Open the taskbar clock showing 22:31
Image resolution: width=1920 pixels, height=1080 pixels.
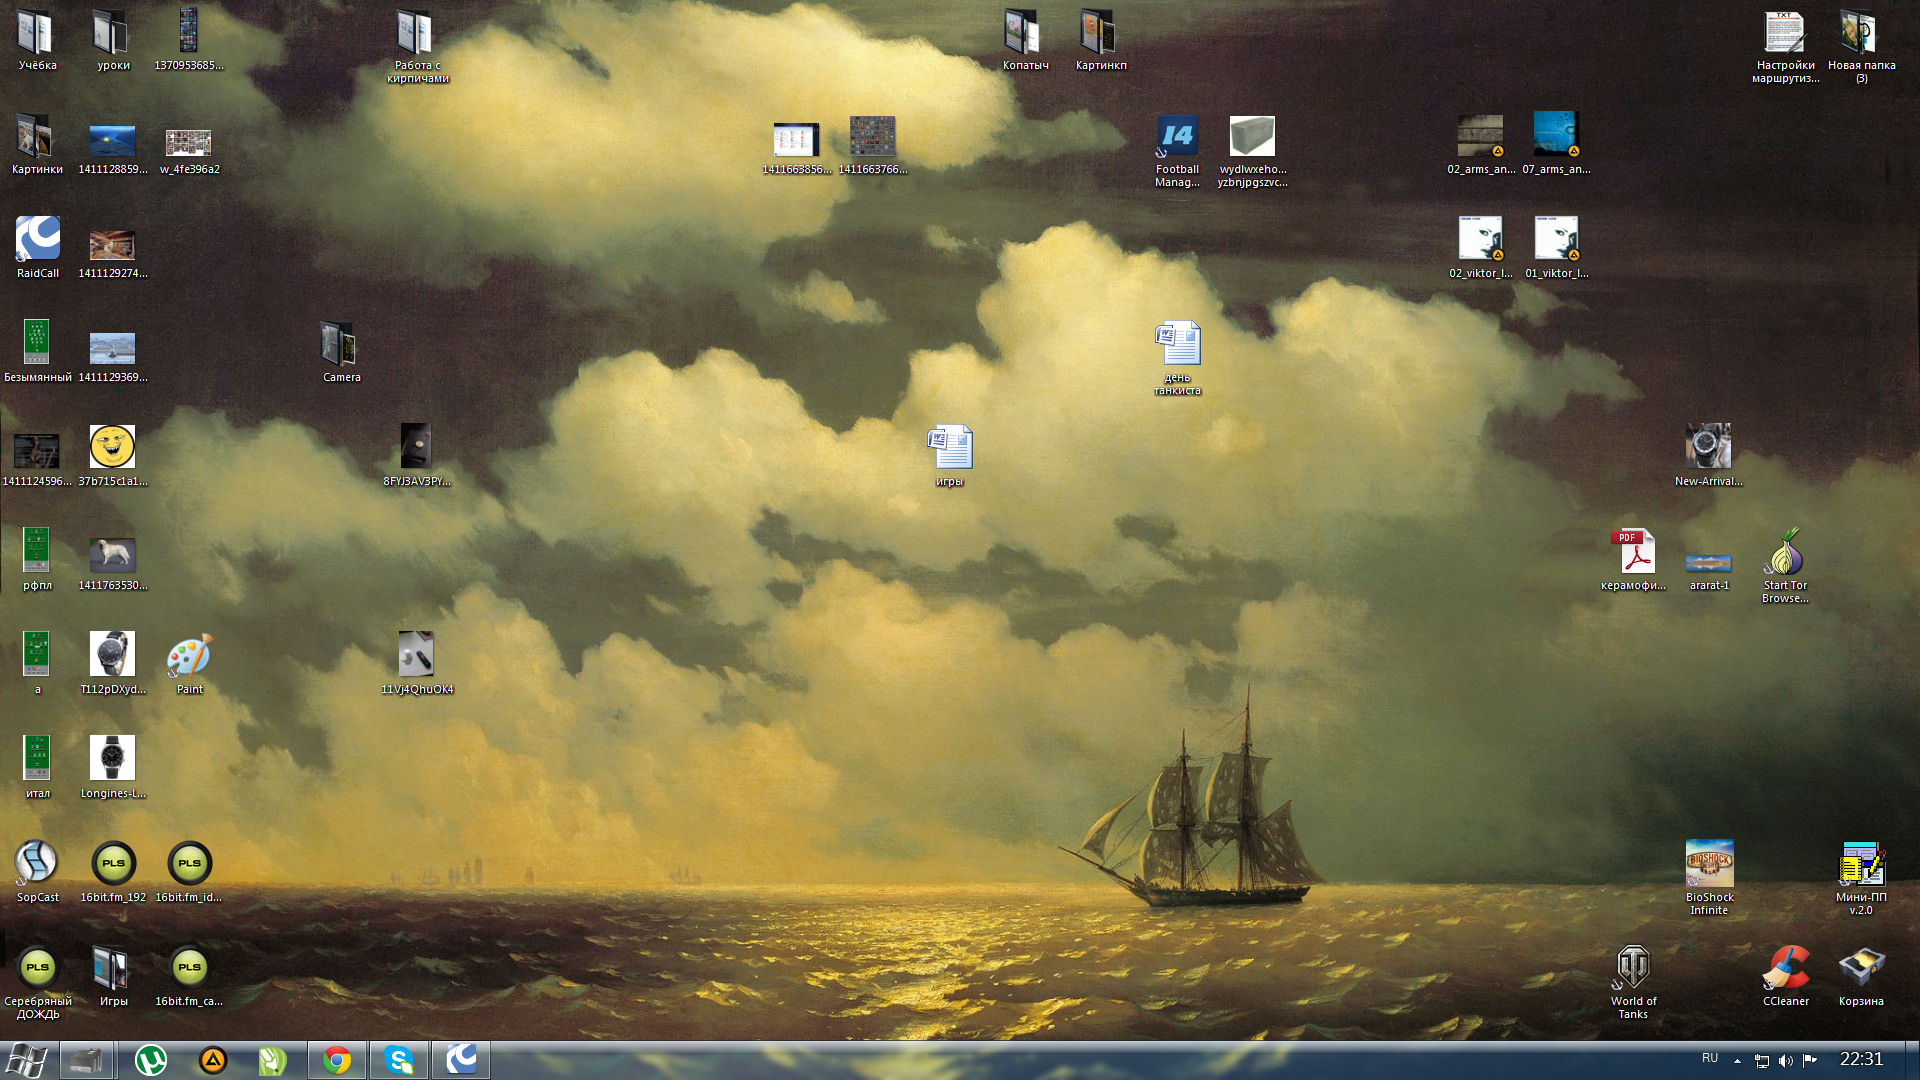1861,1059
